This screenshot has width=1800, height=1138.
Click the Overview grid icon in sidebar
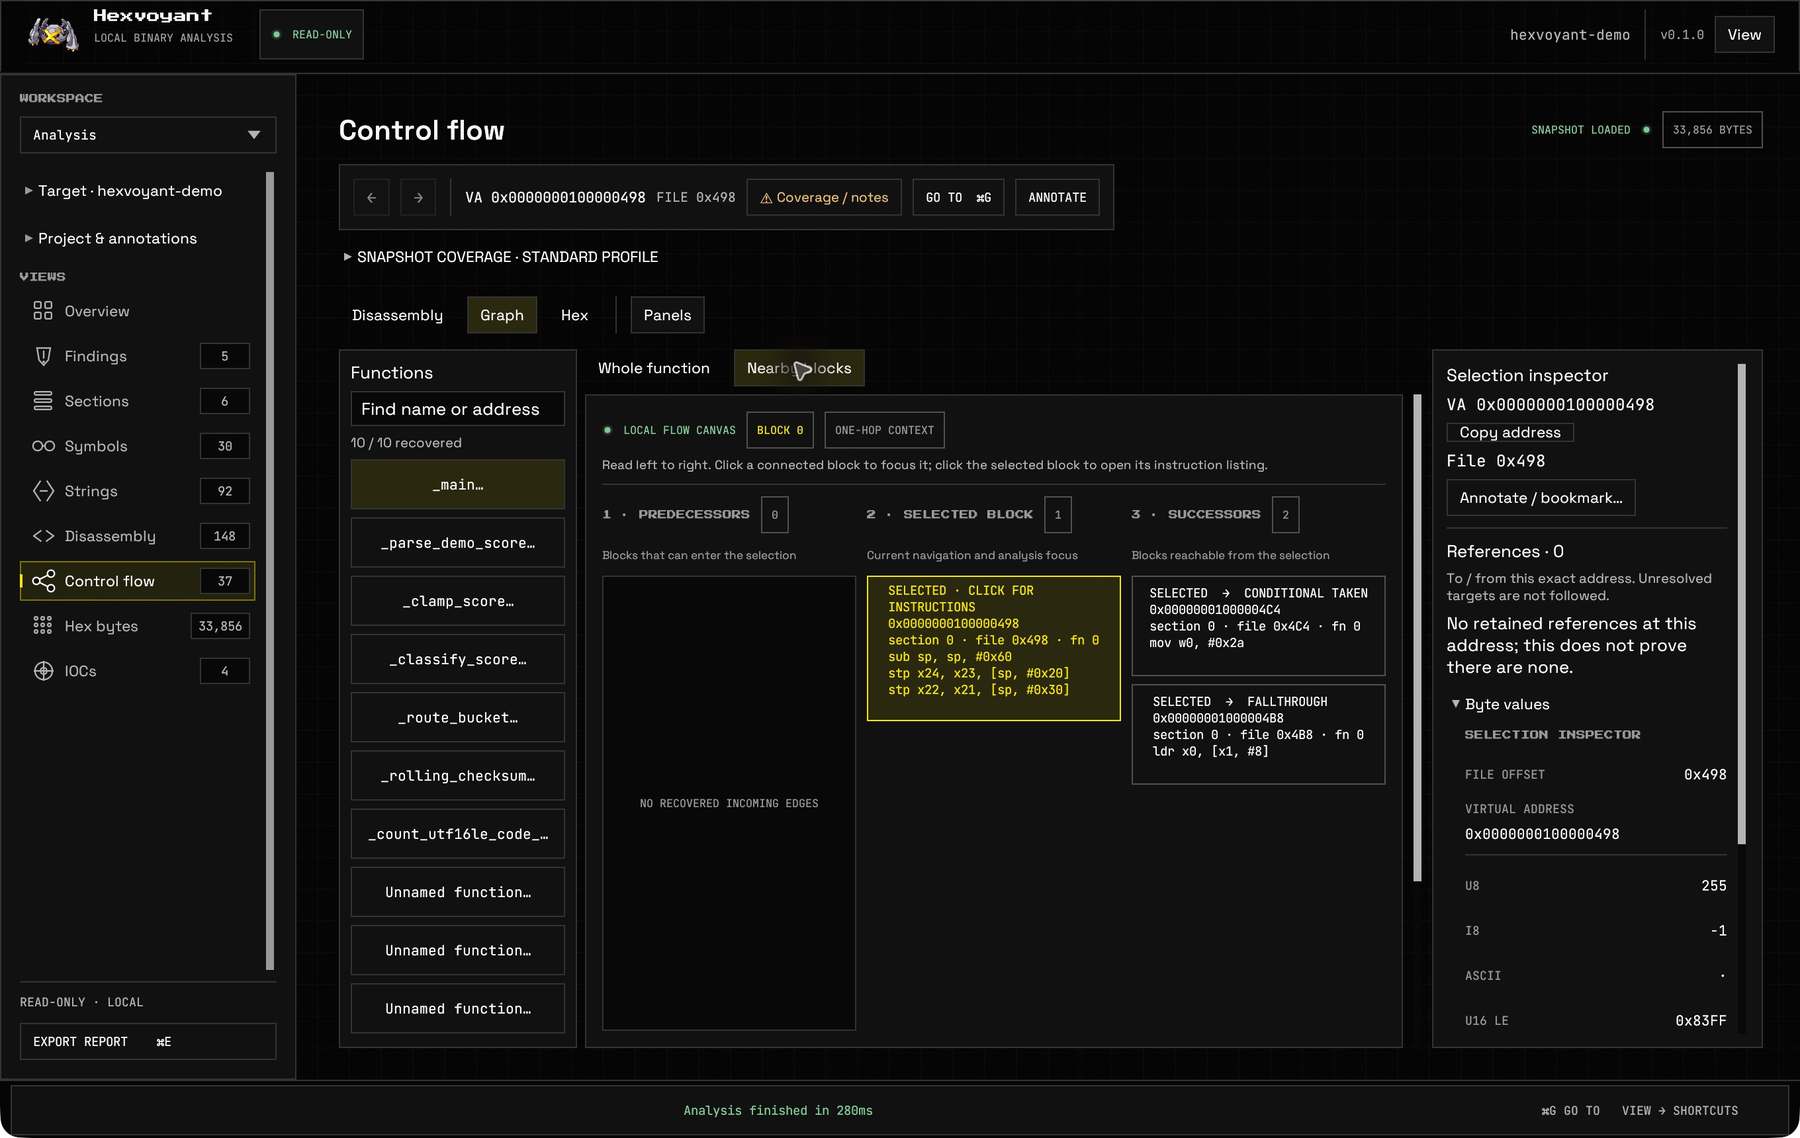tap(43, 311)
